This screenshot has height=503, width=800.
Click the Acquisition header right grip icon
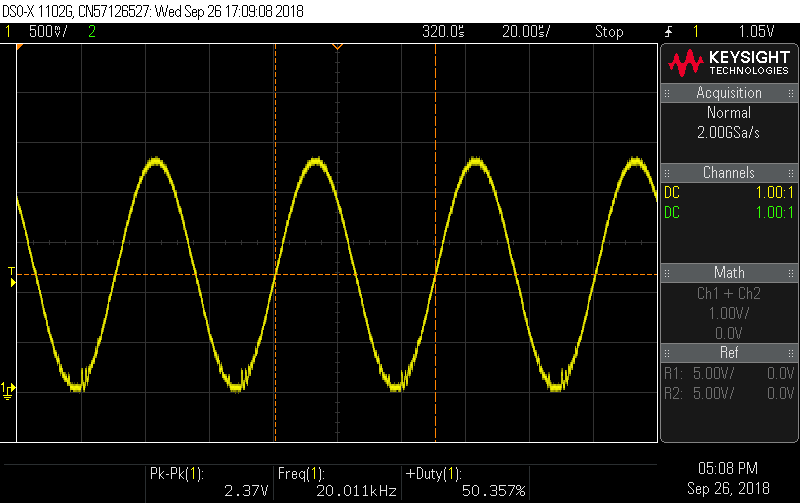[x=791, y=93]
